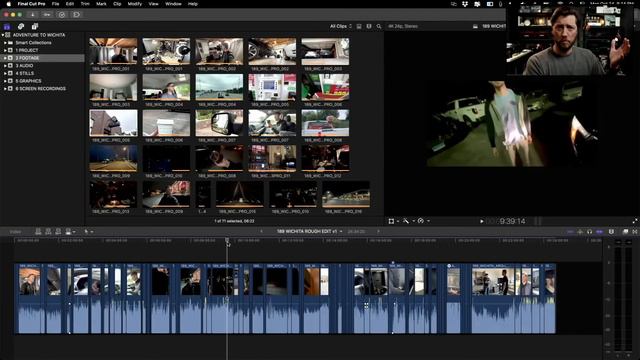Click the viewer video preview
640x360 pixels.
(x=512, y=124)
